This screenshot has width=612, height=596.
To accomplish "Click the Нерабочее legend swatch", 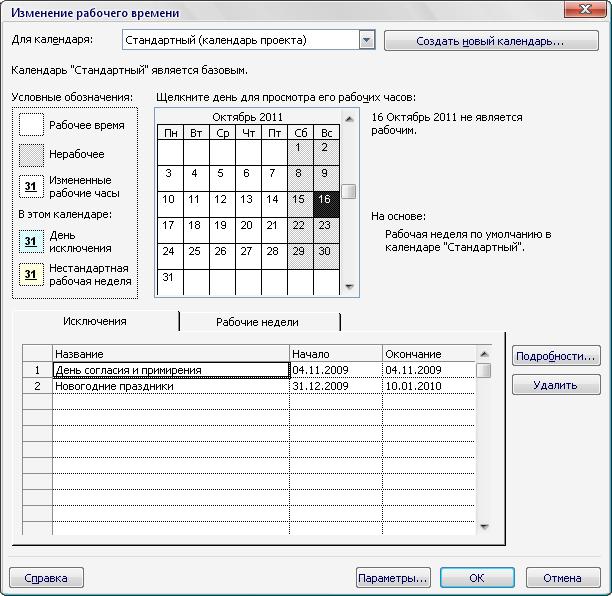I will click(32, 155).
